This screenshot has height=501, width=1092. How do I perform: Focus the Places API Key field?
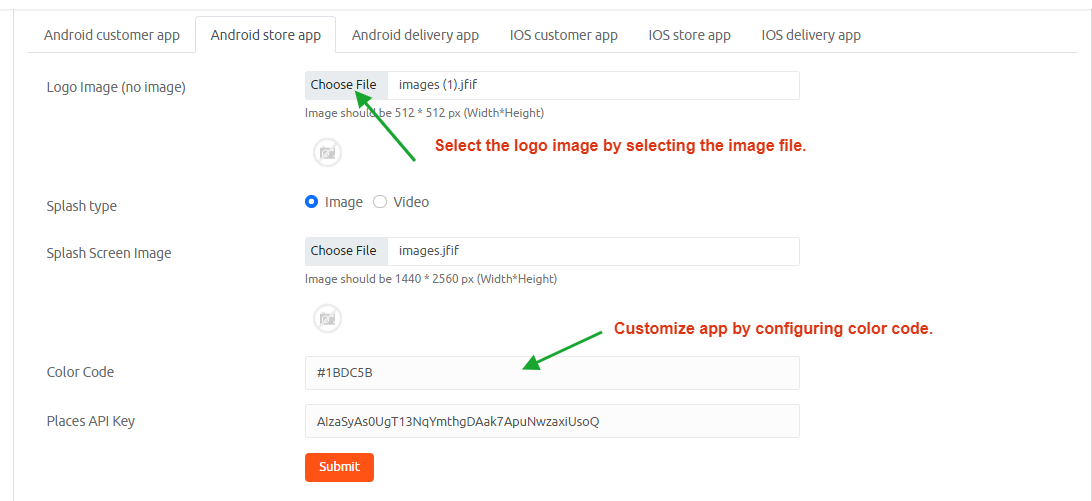pos(552,421)
